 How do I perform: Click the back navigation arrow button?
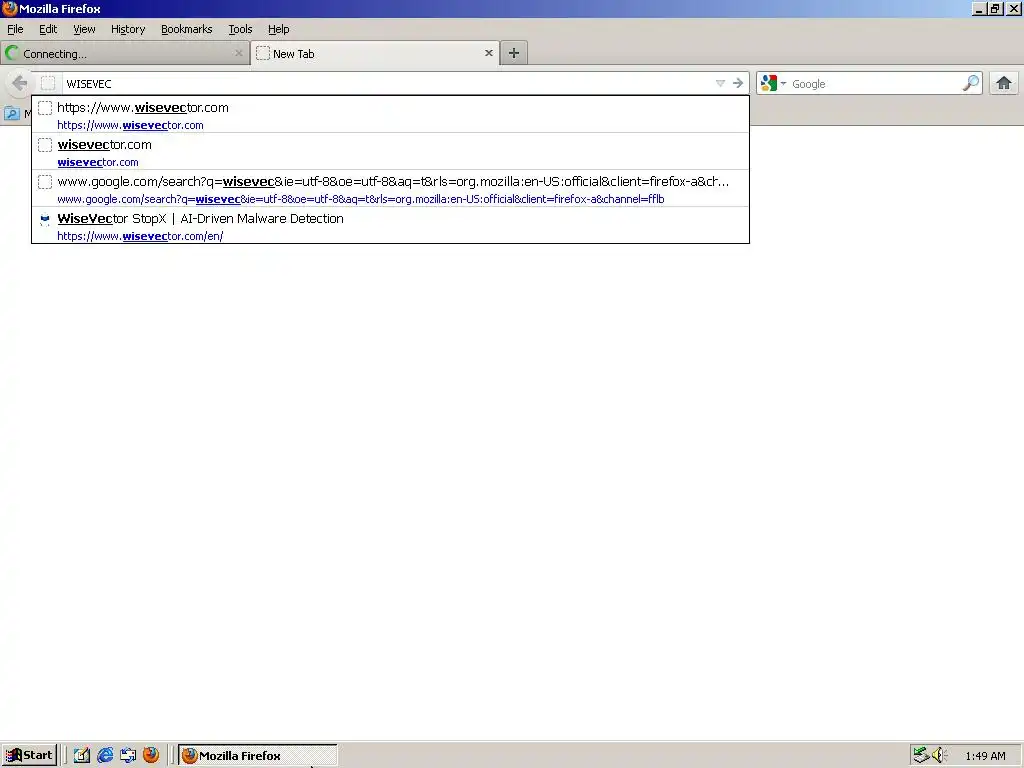point(19,84)
